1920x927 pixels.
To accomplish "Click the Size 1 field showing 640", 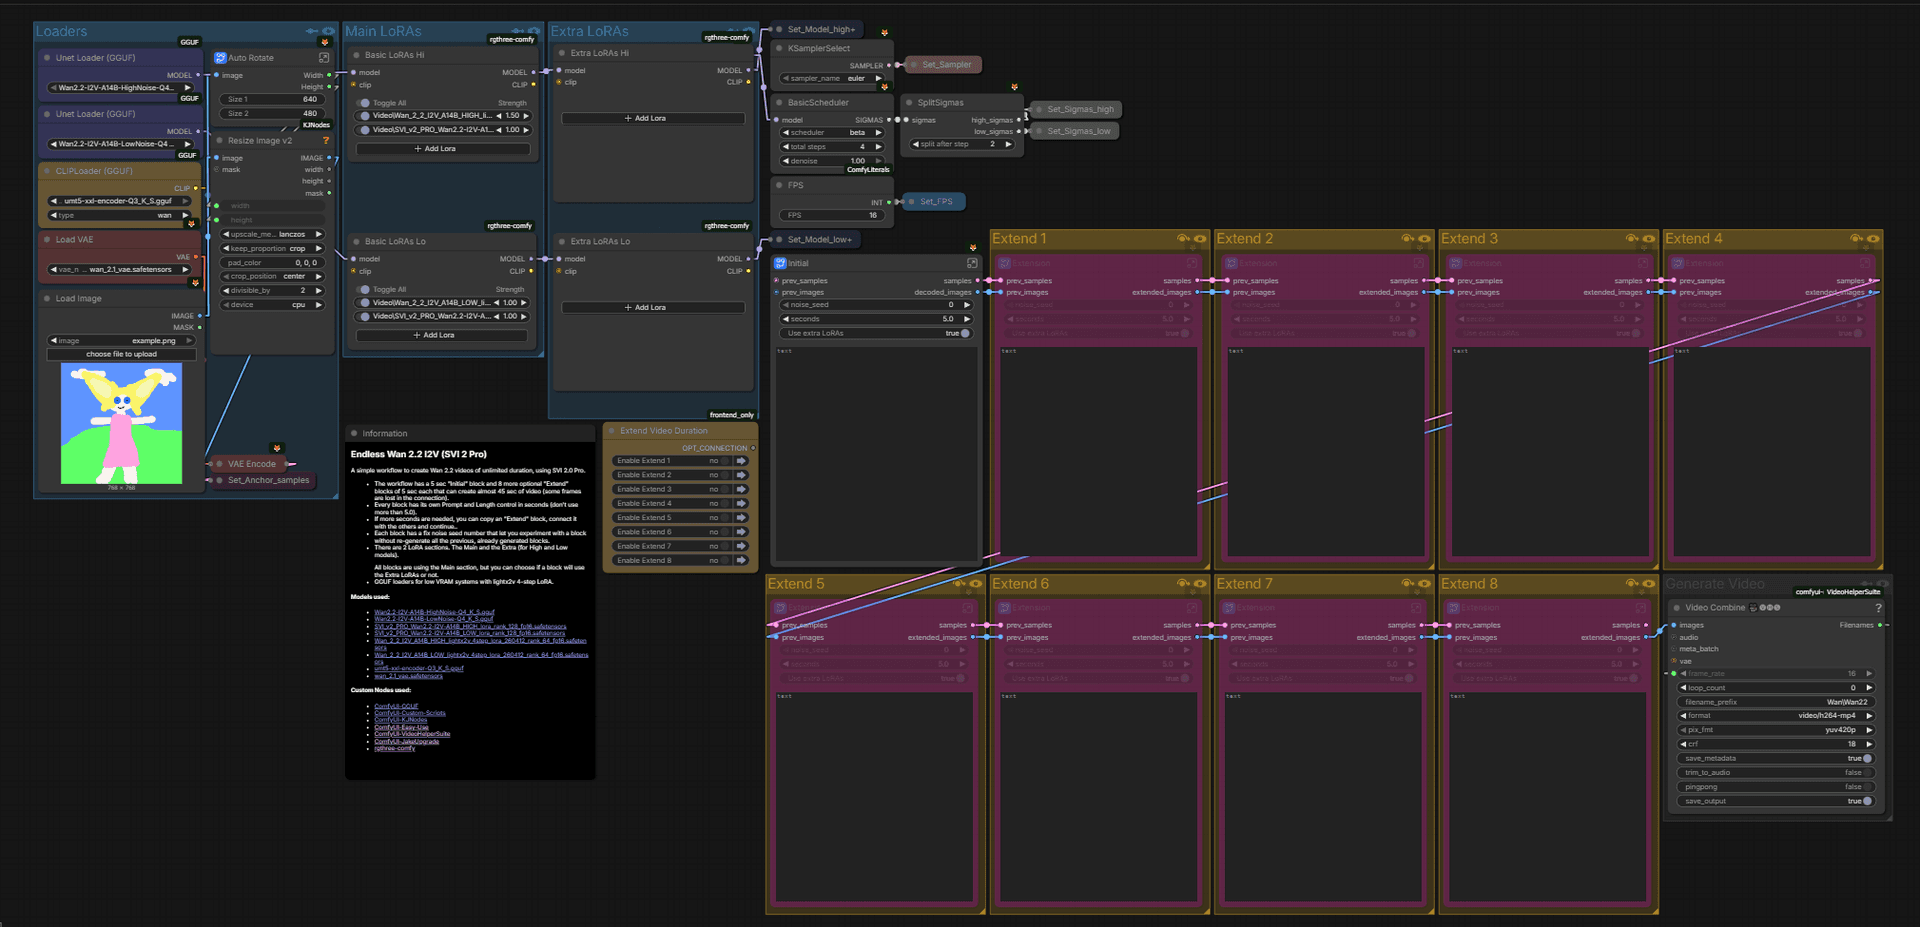I will (x=273, y=99).
